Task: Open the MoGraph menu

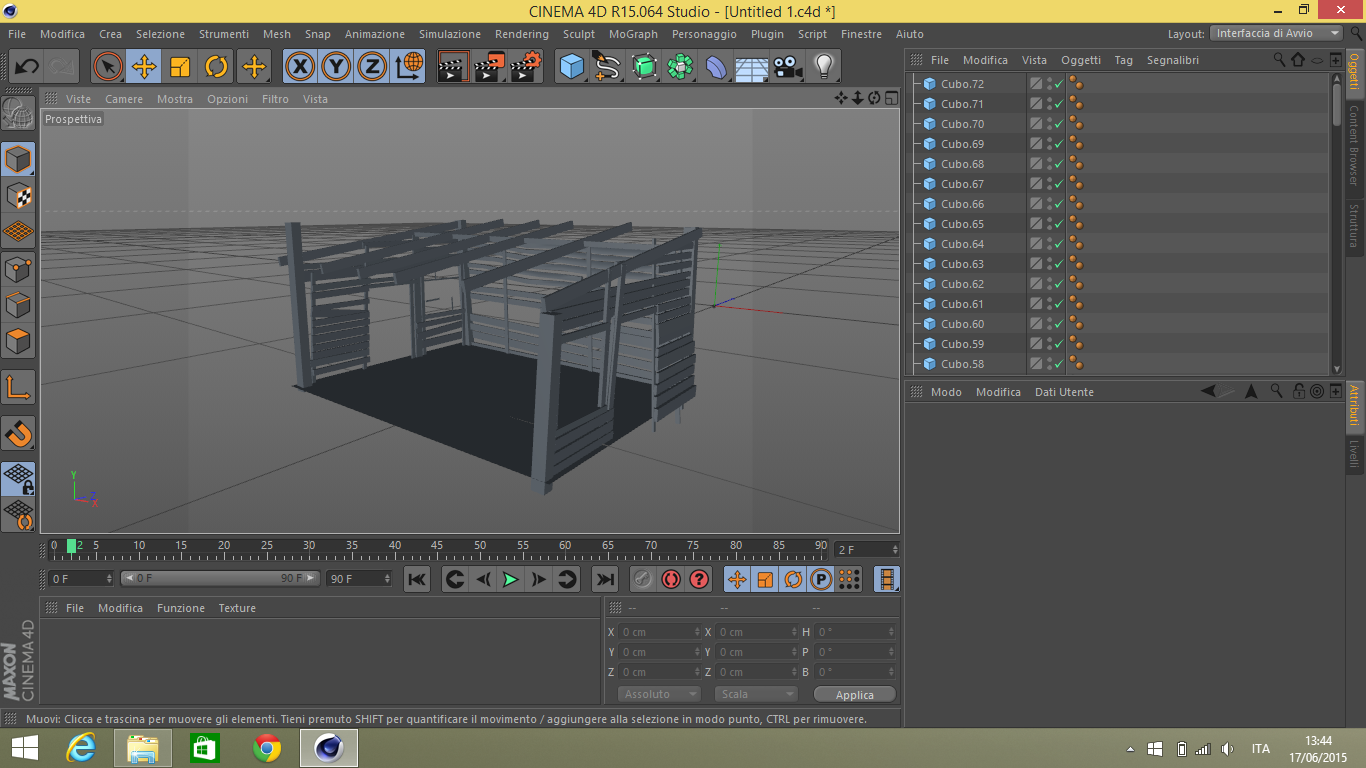Action: tap(633, 34)
